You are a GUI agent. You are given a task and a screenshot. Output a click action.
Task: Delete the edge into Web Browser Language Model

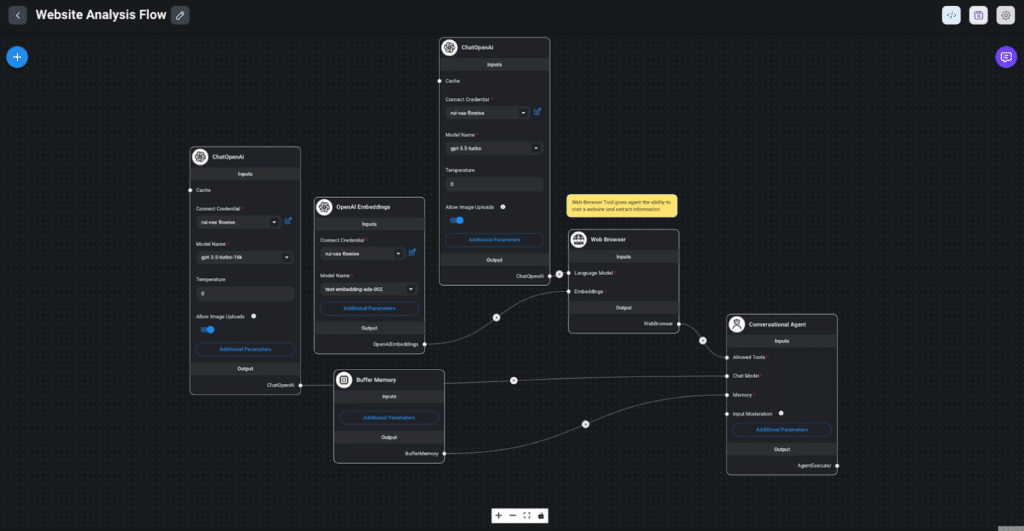click(x=559, y=274)
